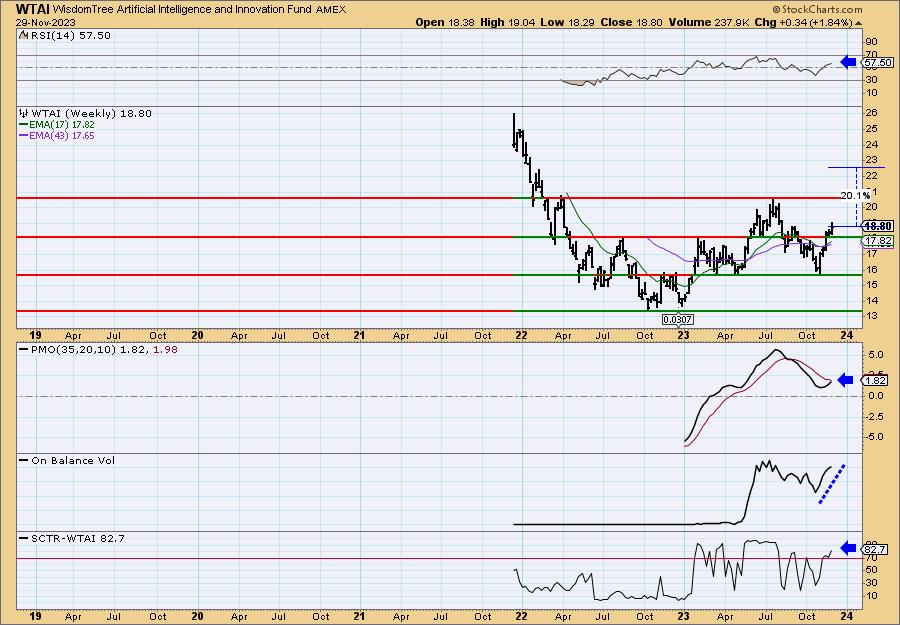900x625 pixels.
Task: Click the up triangle icon beside Chg
Action: tap(858, 23)
